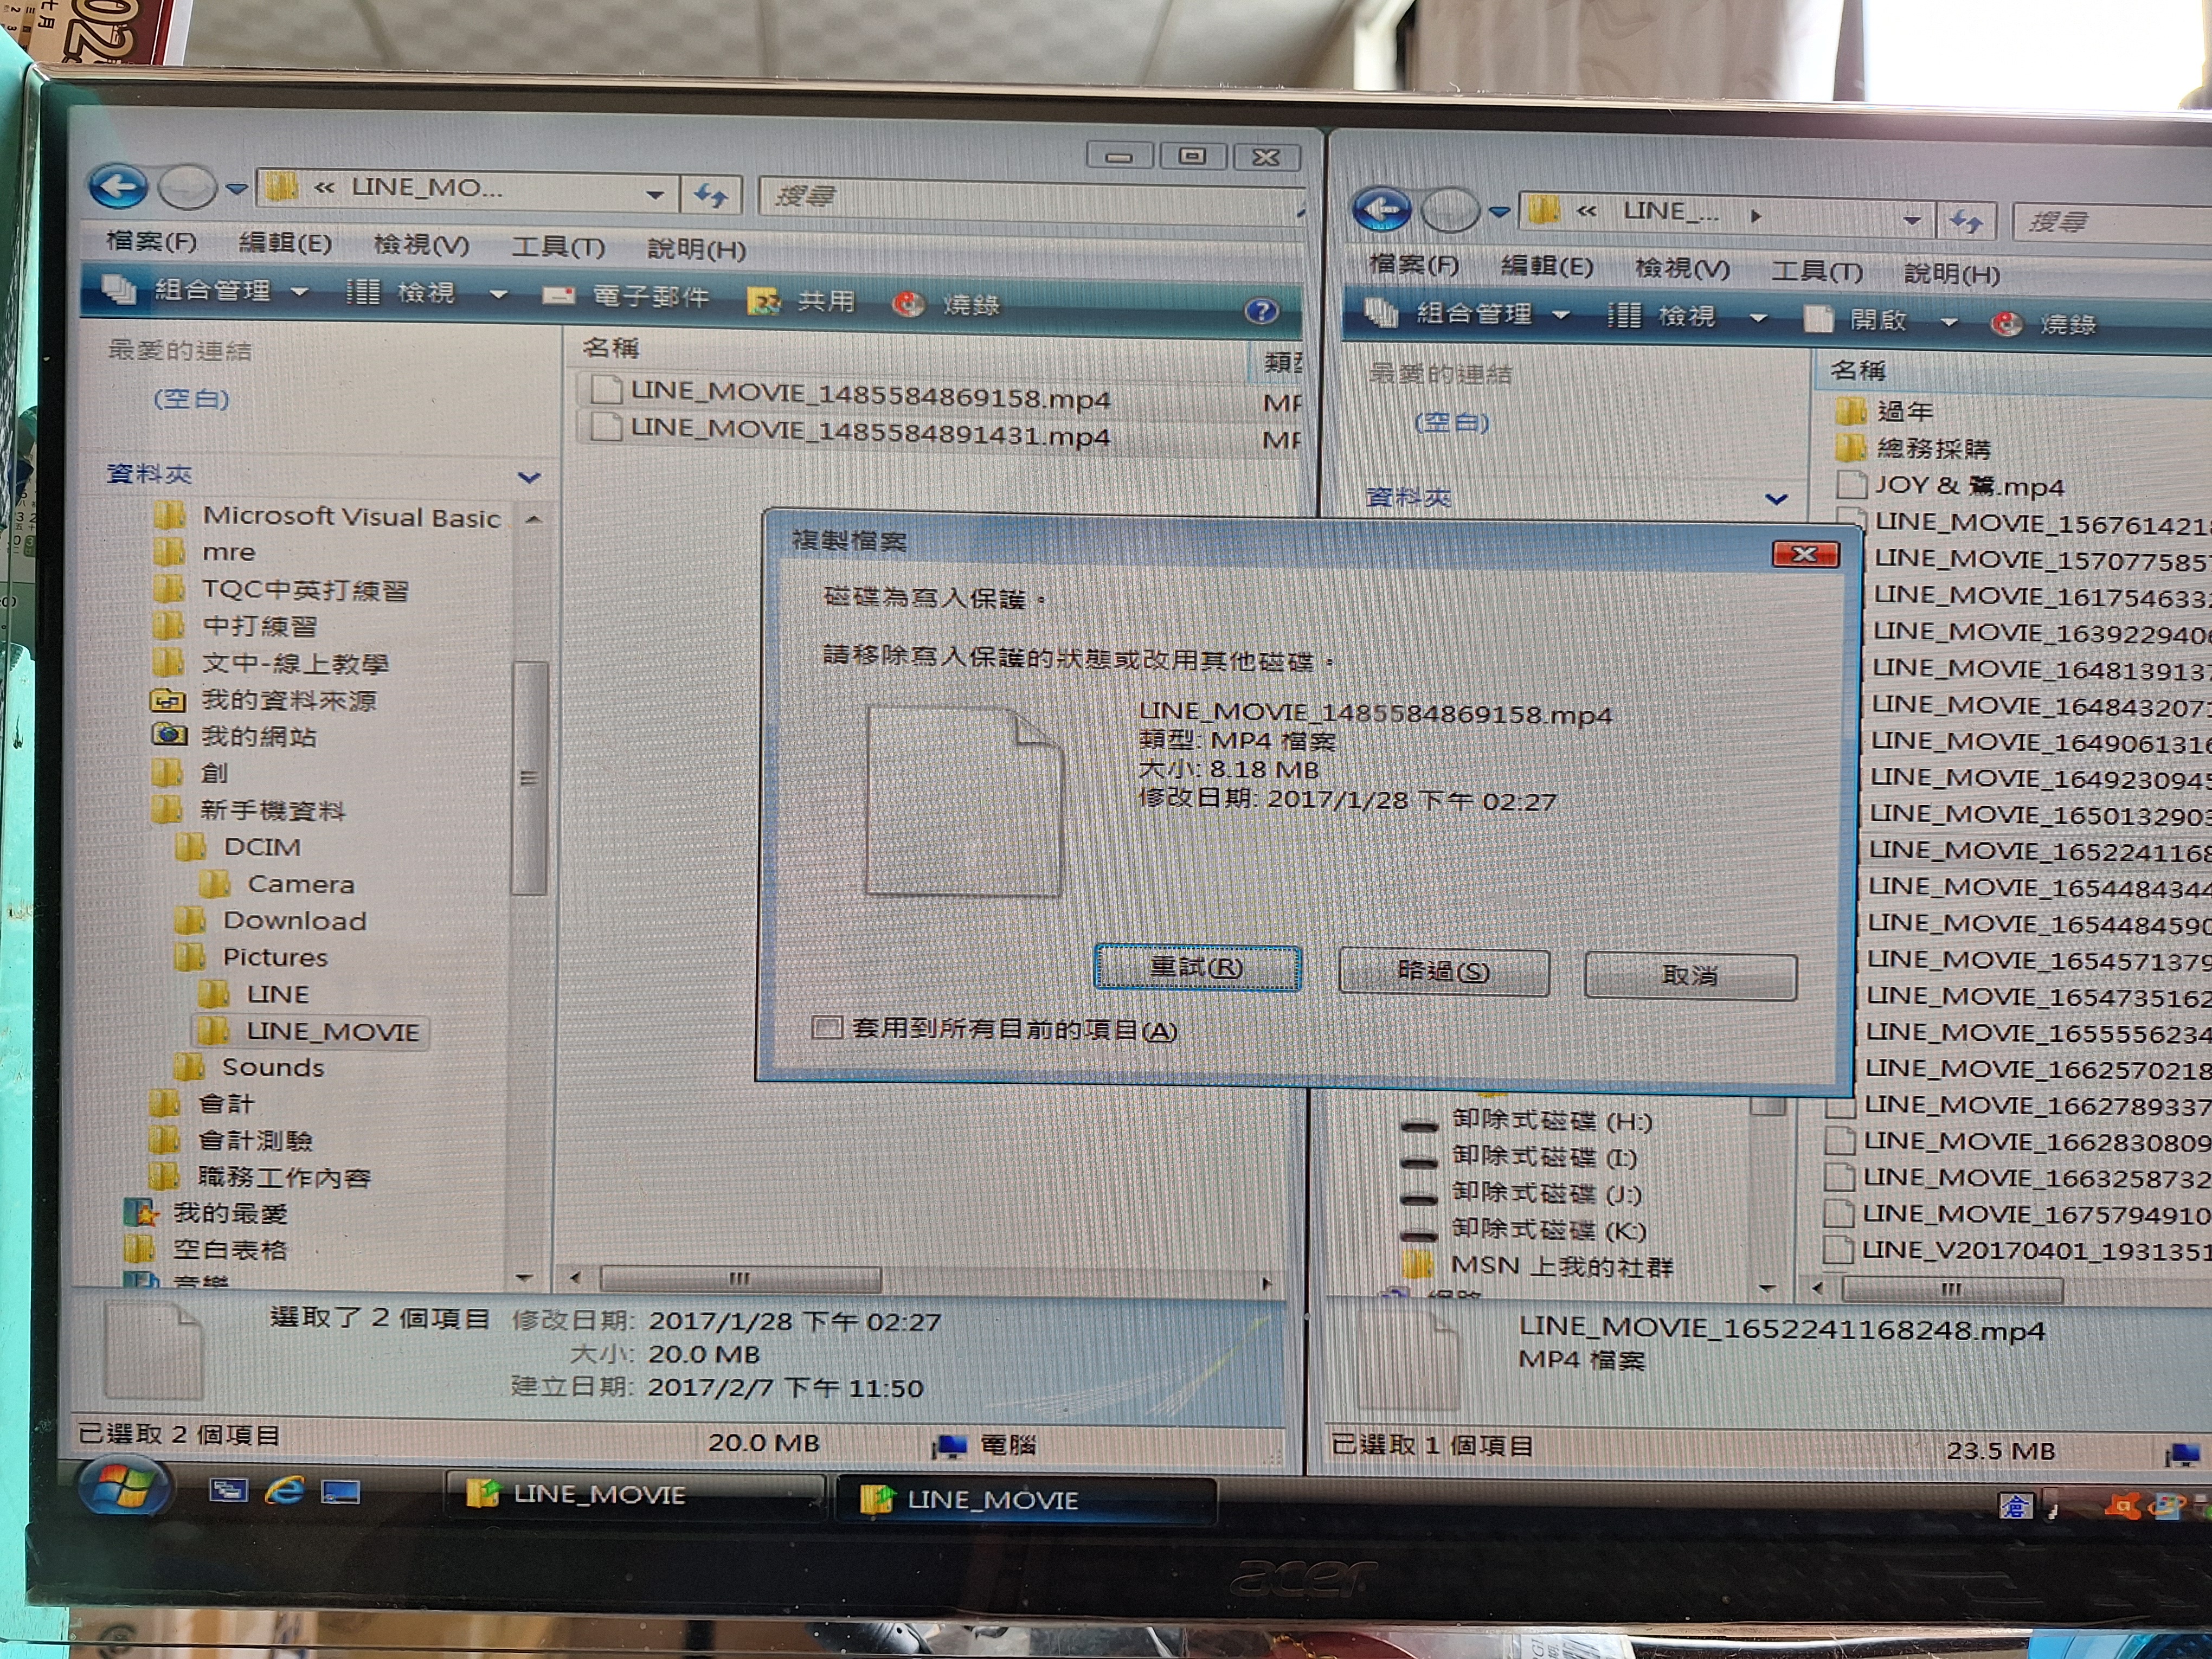
Task: Select the Download folder in tree
Action: [x=294, y=920]
